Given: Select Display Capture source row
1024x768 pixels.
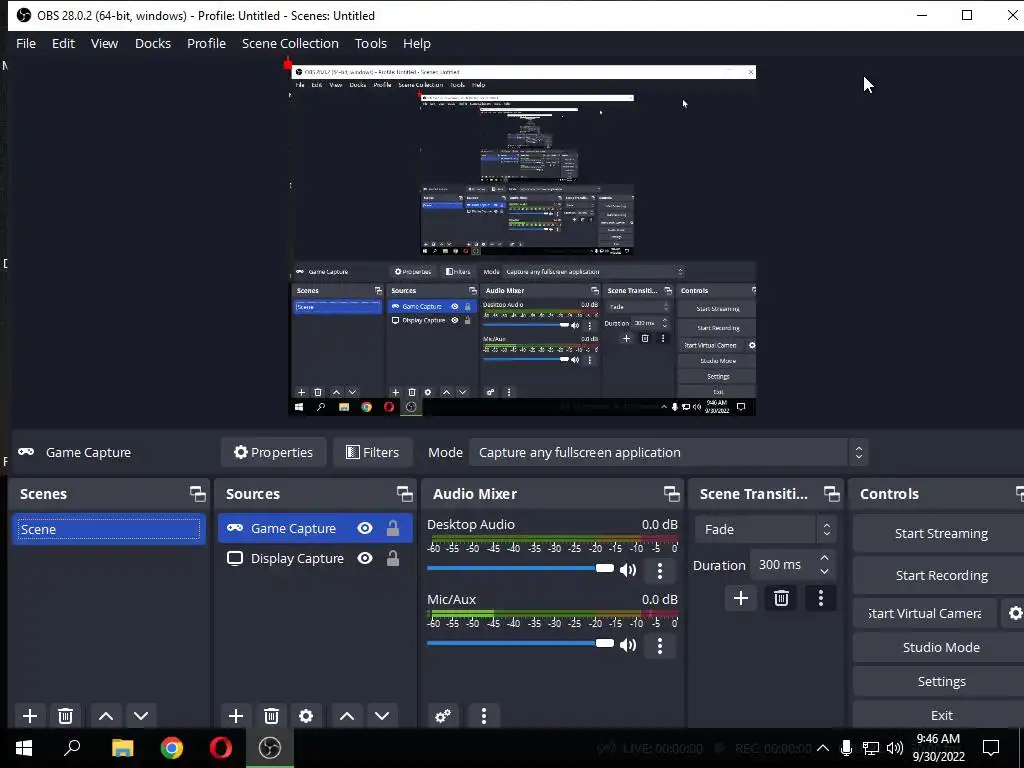Looking at the screenshot, I should point(315,558).
